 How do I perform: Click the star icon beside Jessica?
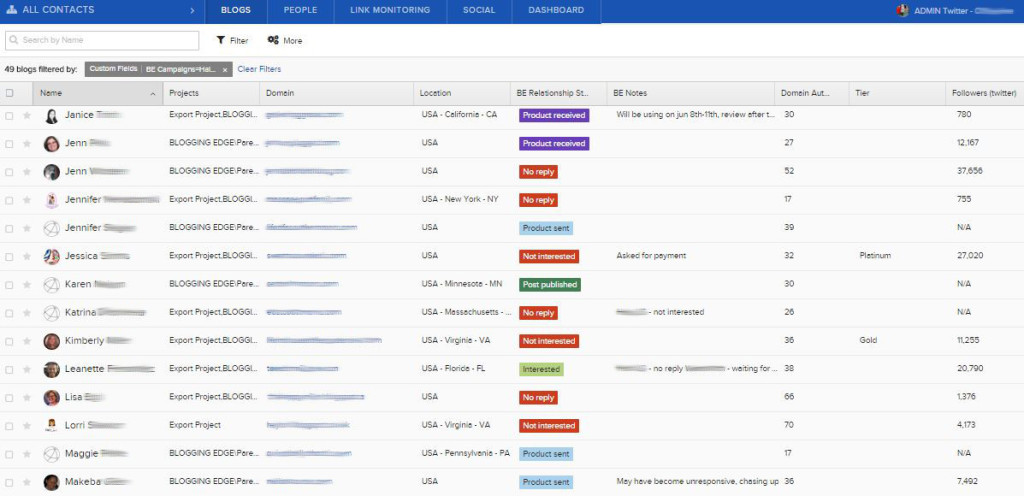pyautogui.click(x=27, y=256)
